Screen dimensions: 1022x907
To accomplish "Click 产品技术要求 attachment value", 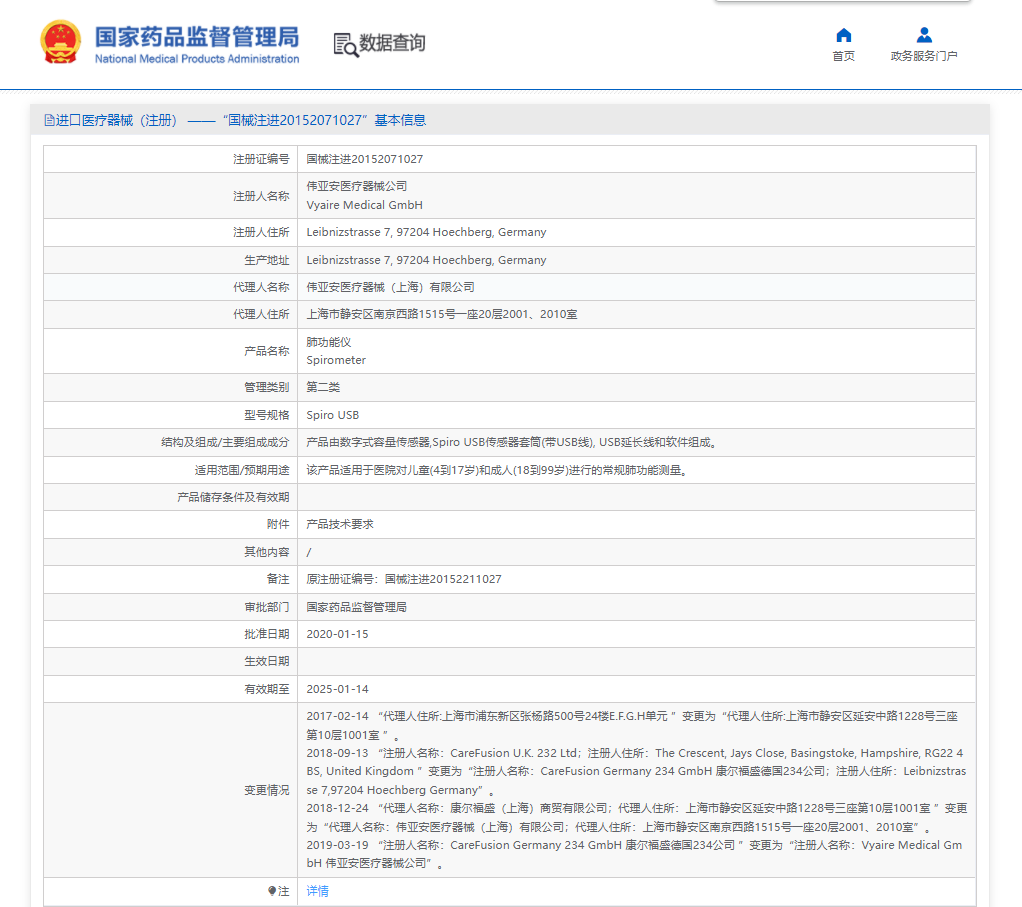I will (x=340, y=525).
